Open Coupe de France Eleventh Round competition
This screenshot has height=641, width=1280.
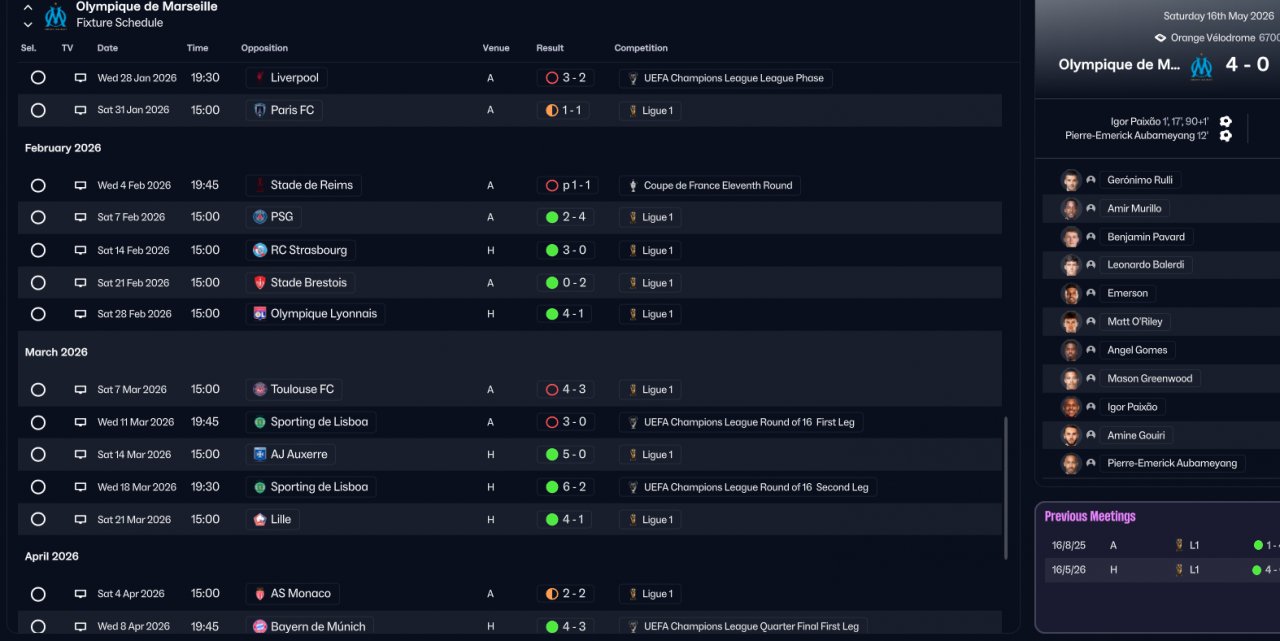[710, 185]
